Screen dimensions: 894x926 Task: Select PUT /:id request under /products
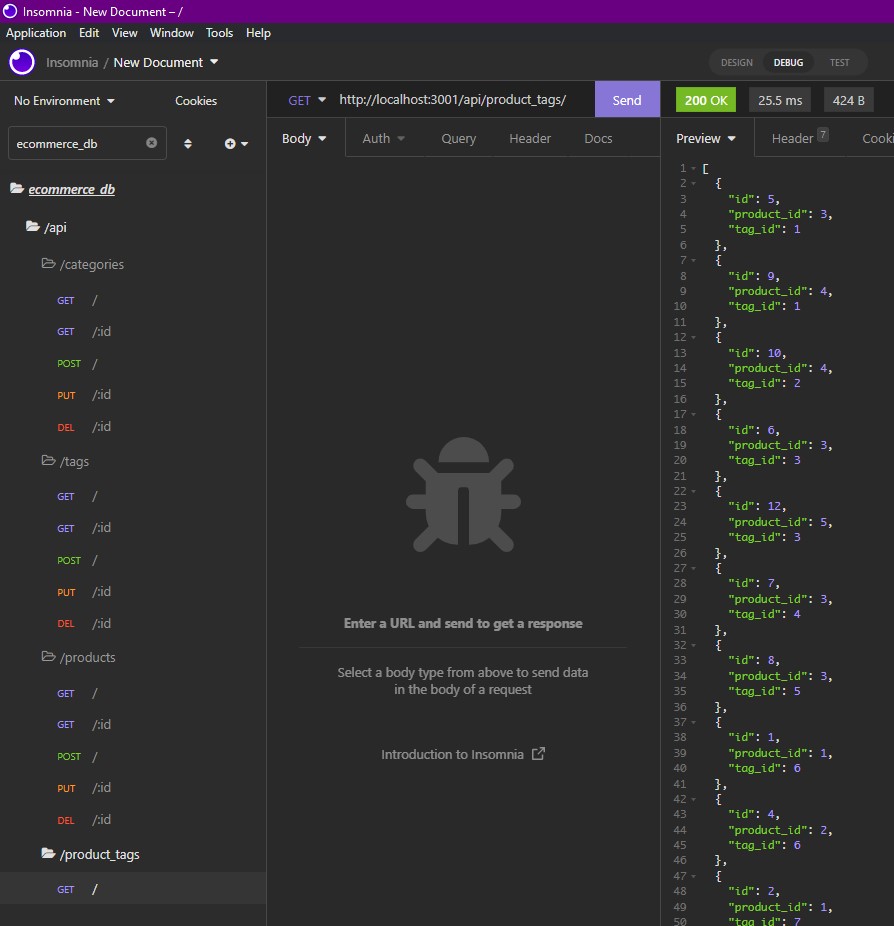coord(133,788)
